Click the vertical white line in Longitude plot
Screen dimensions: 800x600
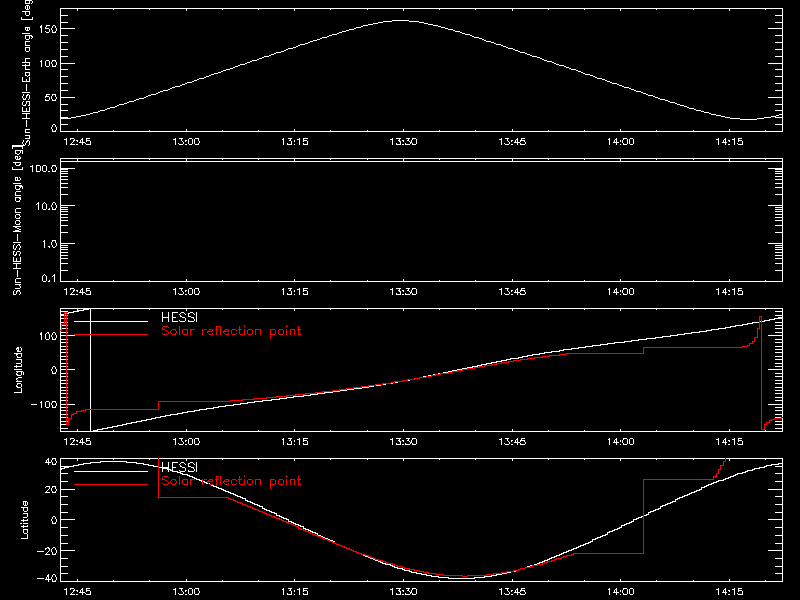point(90,370)
